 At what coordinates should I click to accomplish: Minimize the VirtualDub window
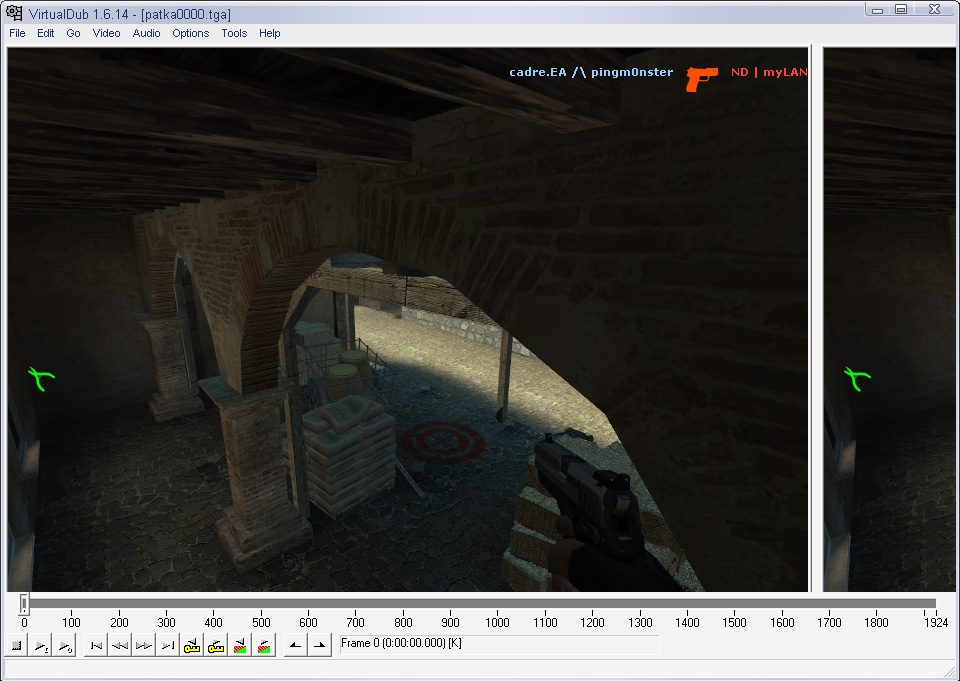coord(878,9)
